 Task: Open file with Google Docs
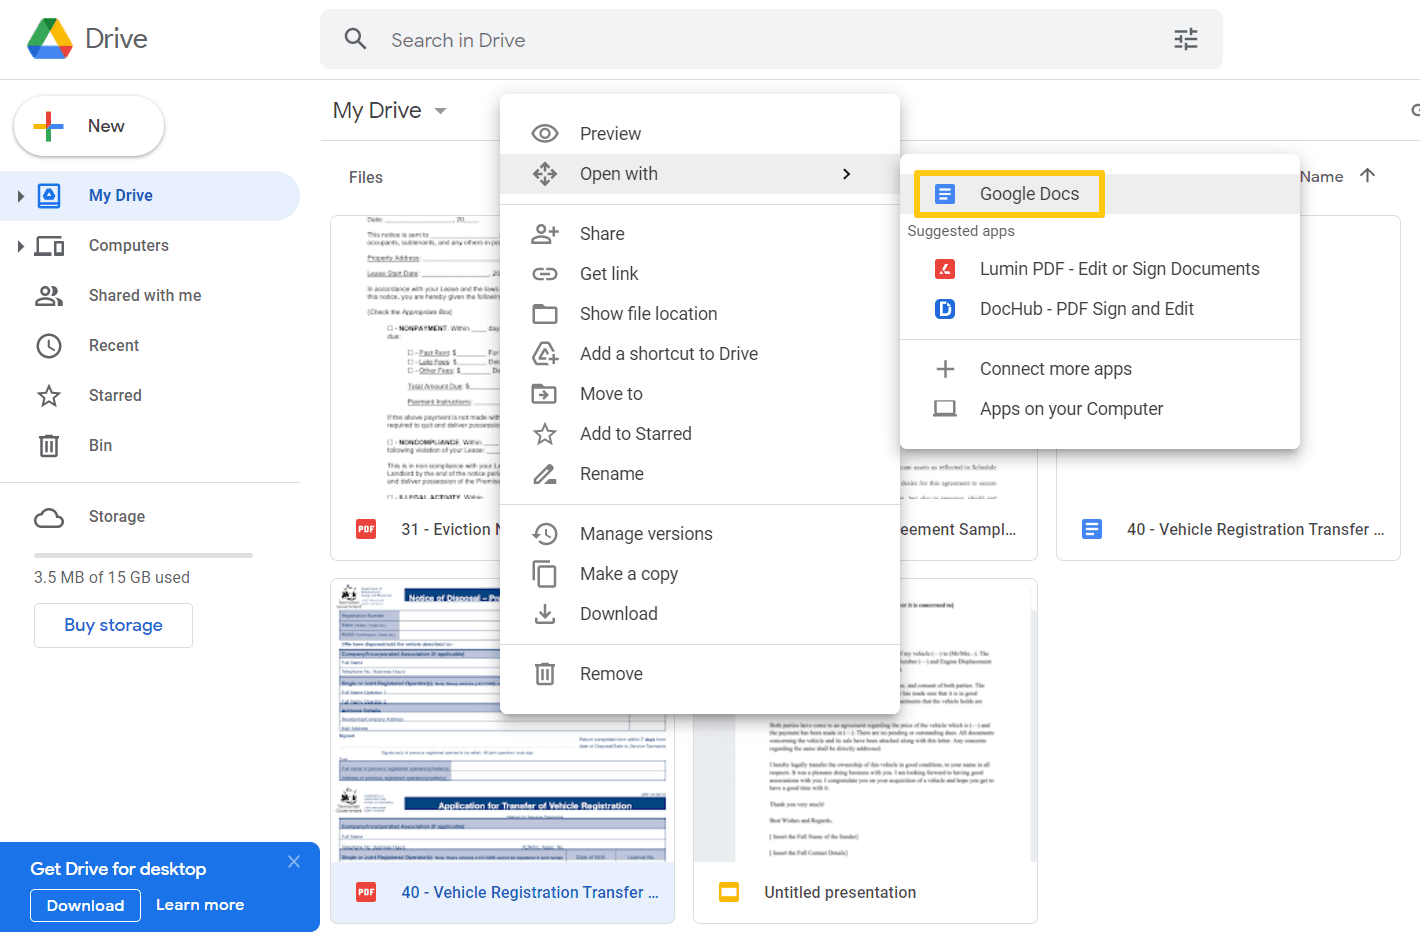[1100, 194]
